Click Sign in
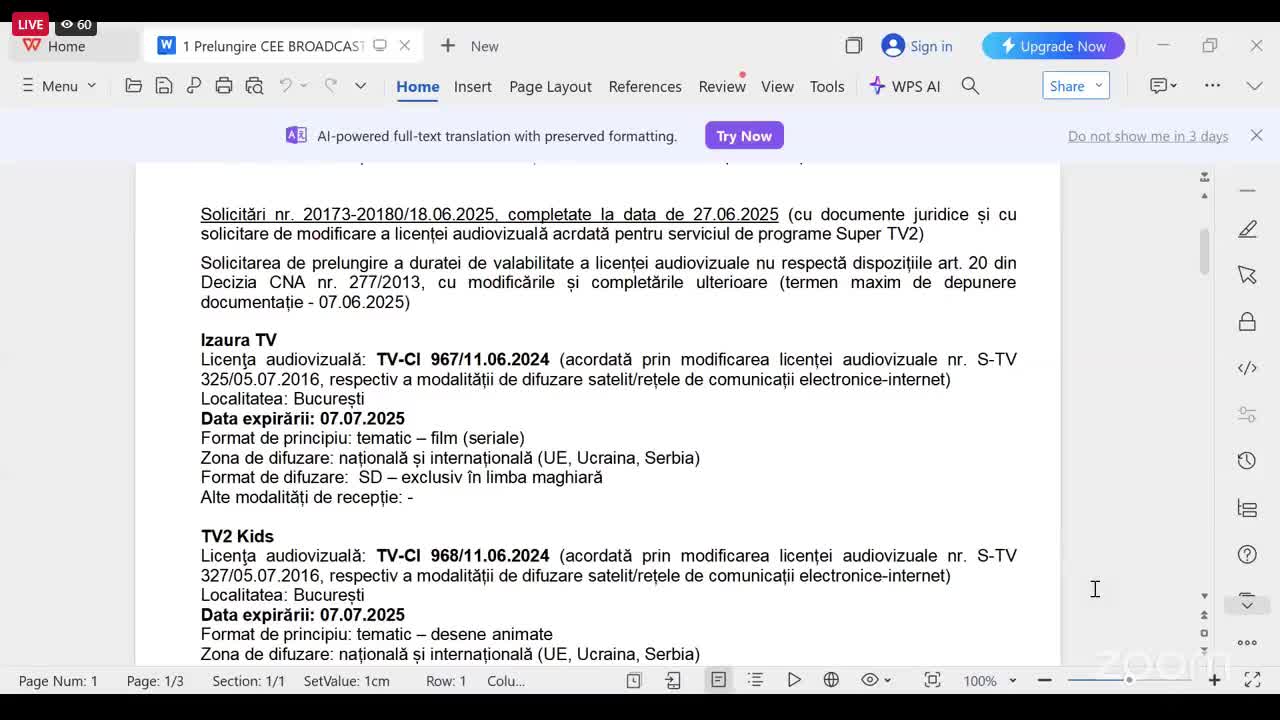Image resolution: width=1280 pixels, height=720 pixels. 917,46
